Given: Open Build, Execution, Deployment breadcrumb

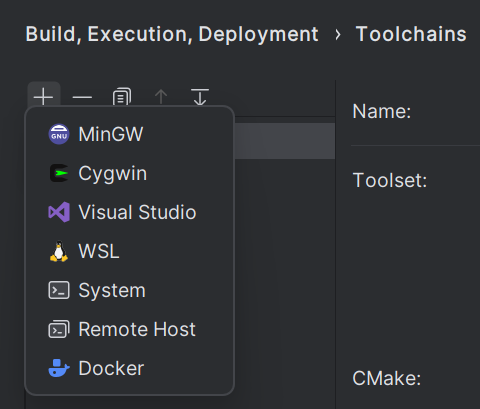Looking at the screenshot, I should (172, 34).
